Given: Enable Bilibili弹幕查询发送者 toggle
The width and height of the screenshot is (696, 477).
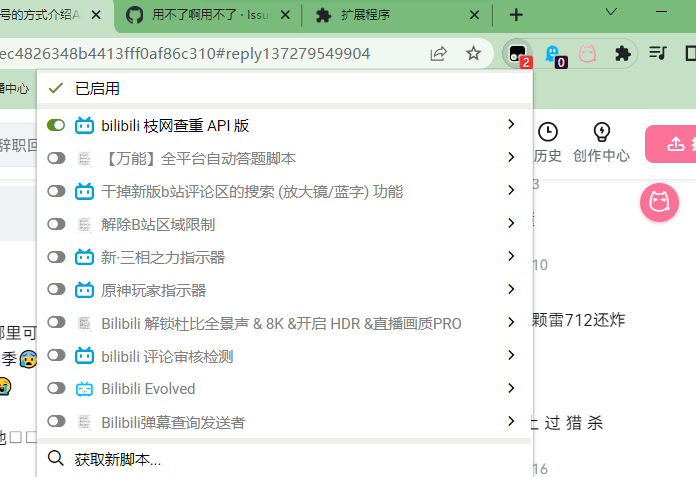Looking at the screenshot, I should point(56,421).
